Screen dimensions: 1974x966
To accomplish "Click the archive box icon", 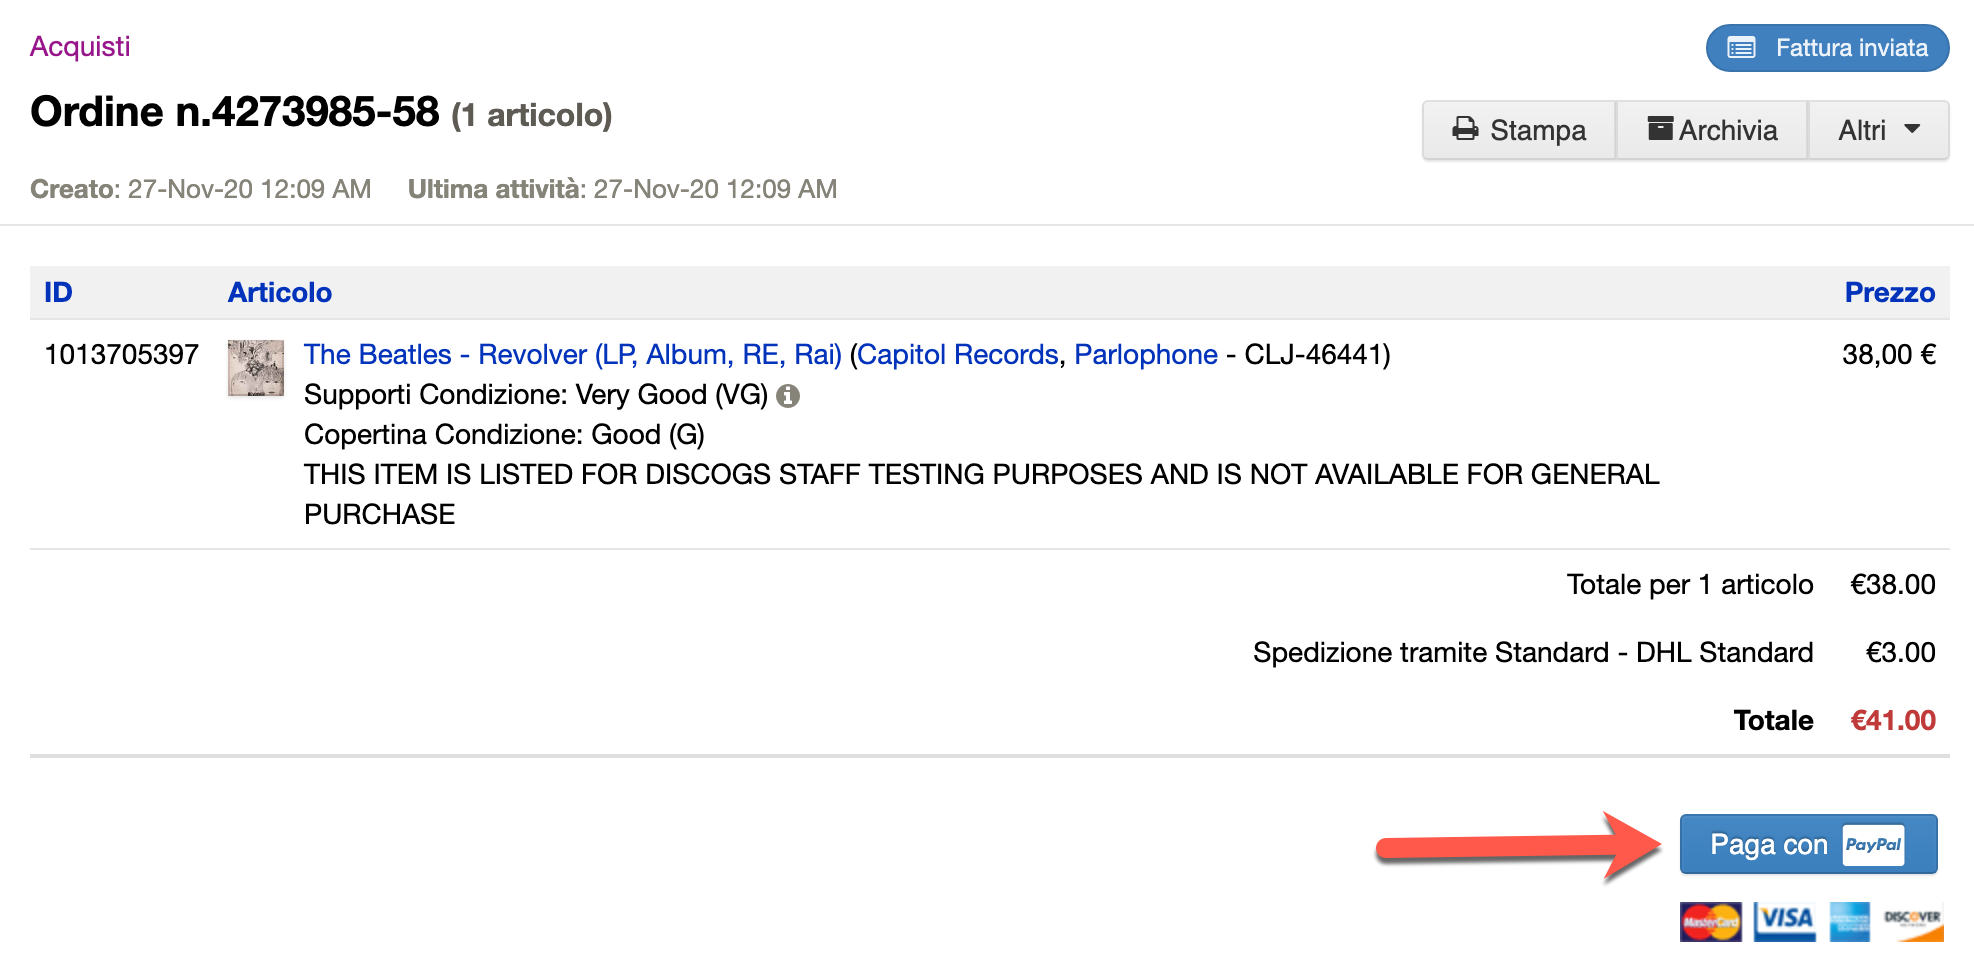I will (x=1660, y=128).
